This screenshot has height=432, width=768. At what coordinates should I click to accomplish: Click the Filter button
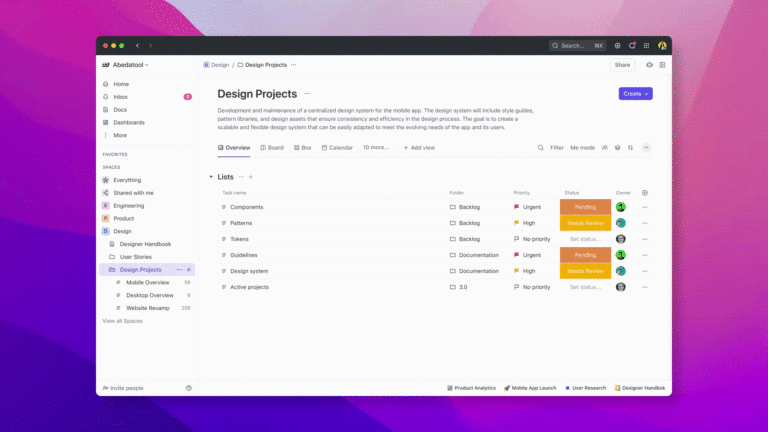[557, 147]
